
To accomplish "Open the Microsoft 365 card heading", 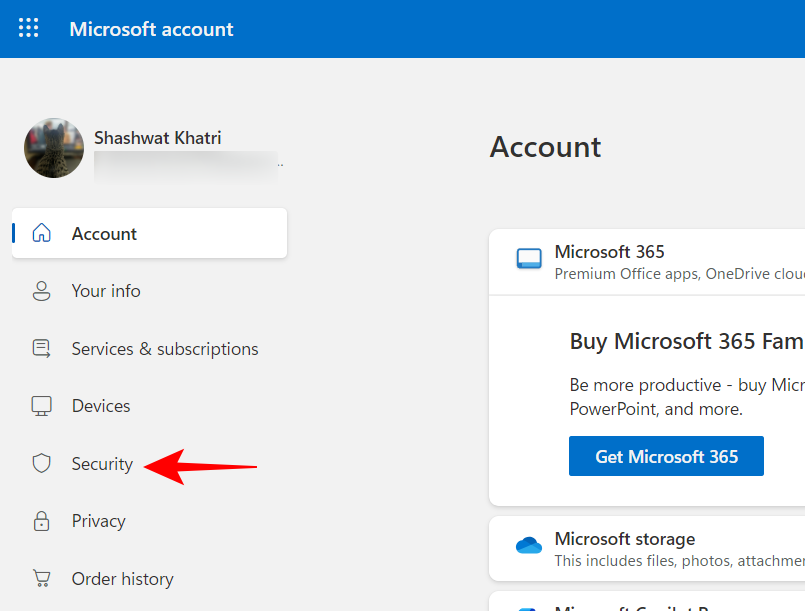I will [609, 252].
